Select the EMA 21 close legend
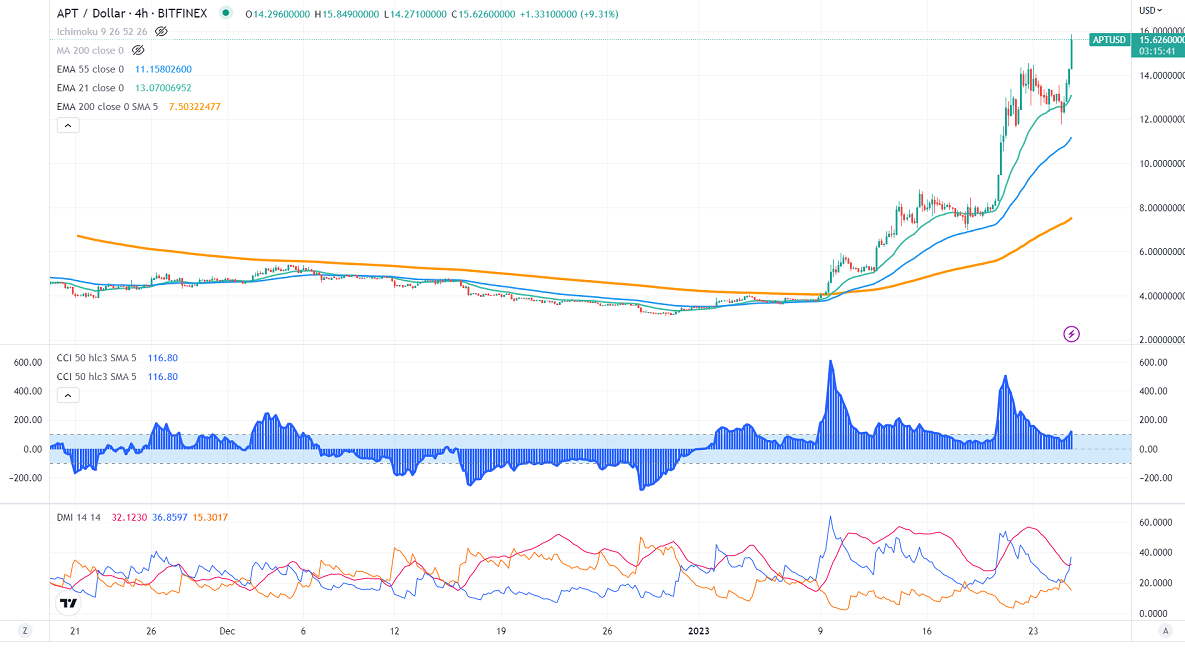 click(90, 88)
